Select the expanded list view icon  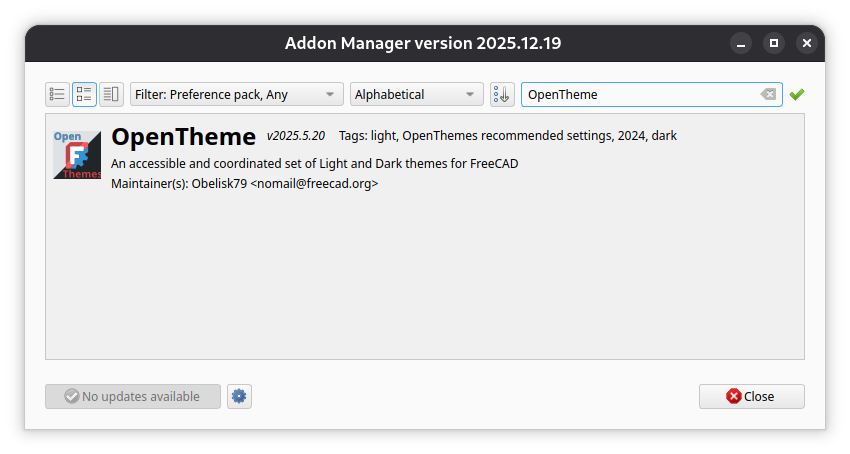pyautogui.click(x=84, y=94)
